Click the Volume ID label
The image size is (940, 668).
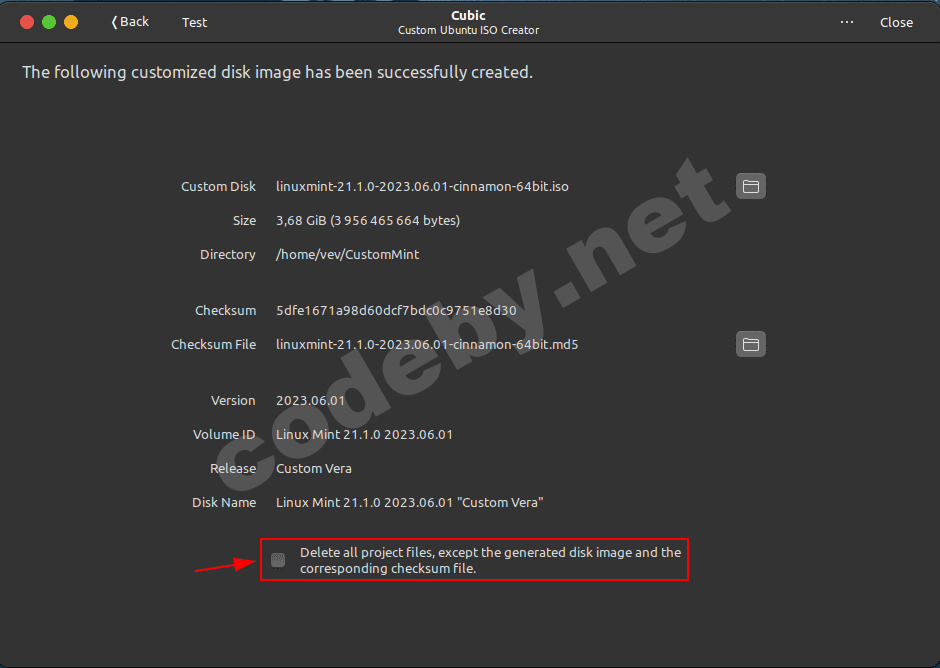[x=224, y=435]
